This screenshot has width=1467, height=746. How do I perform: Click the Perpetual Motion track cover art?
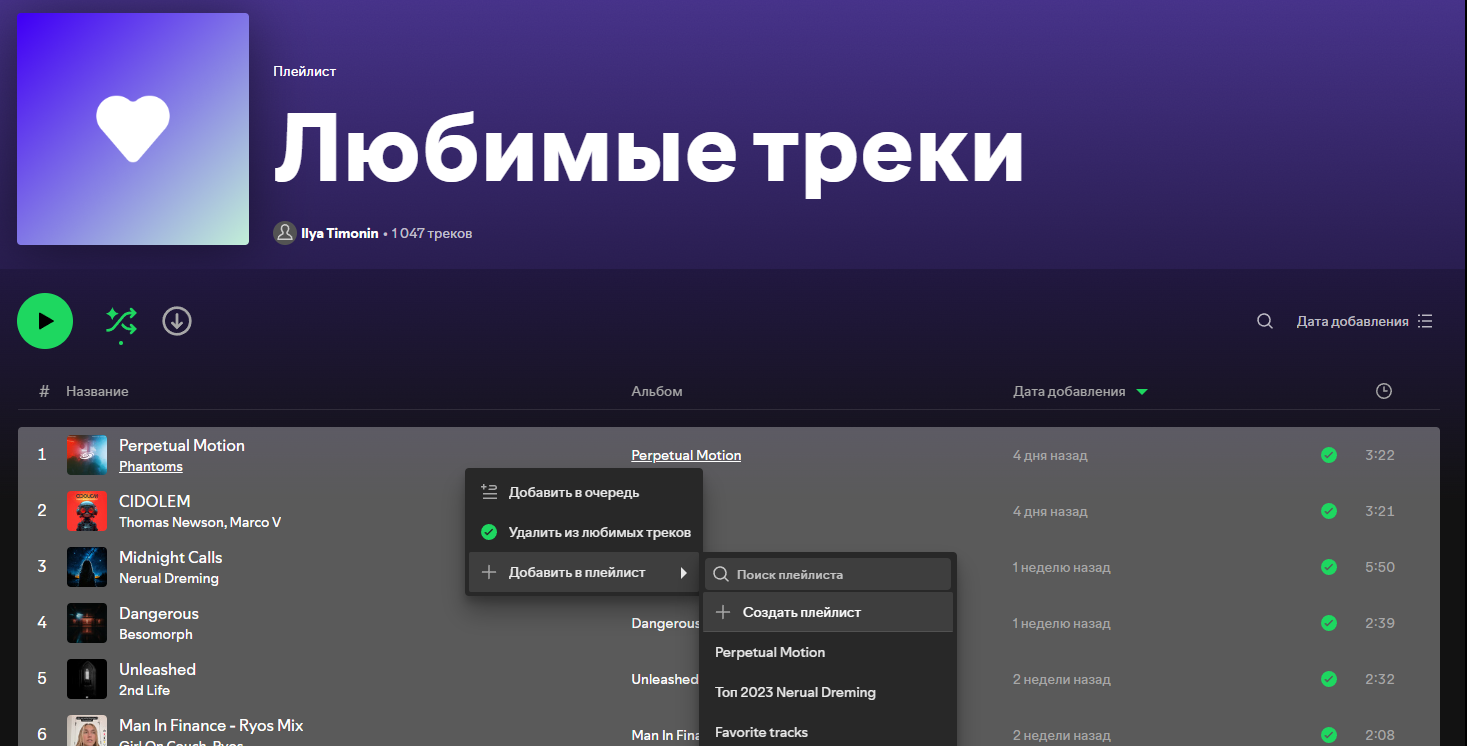[x=87, y=455]
